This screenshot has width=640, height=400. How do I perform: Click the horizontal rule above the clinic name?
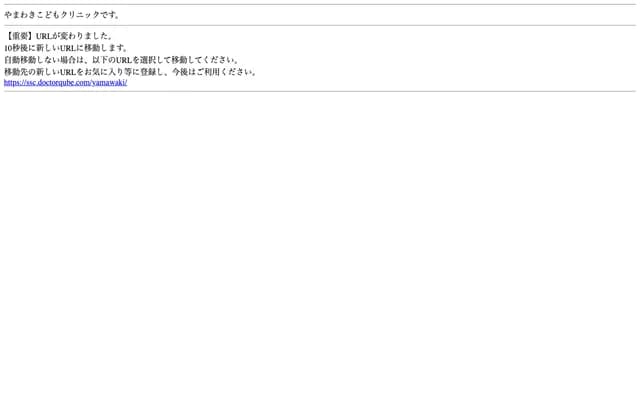tap(320, 4)
